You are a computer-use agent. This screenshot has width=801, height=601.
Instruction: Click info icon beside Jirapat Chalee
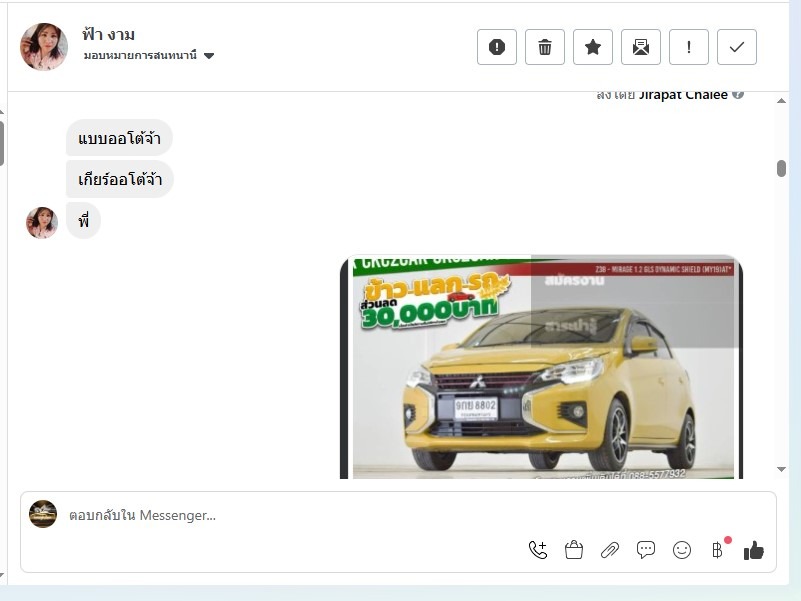(x=738, y=94)
